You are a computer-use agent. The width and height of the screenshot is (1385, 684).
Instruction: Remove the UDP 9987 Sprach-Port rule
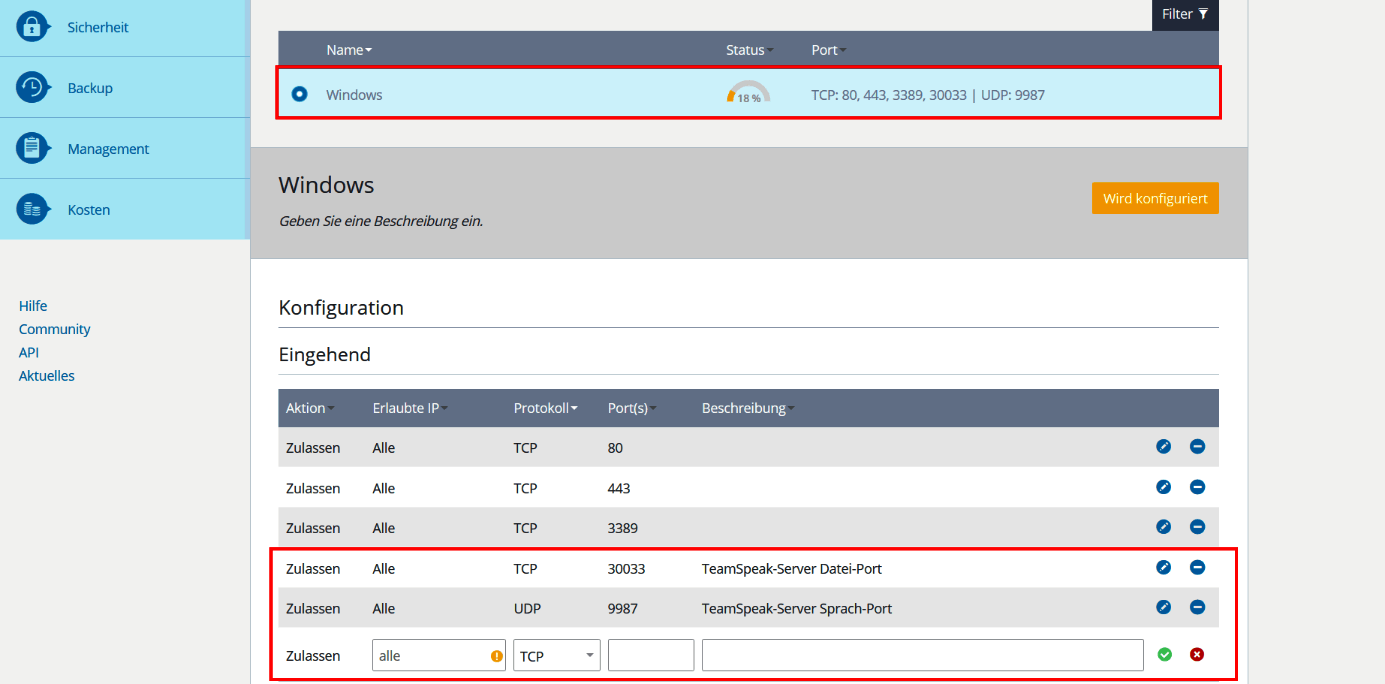1197,607
